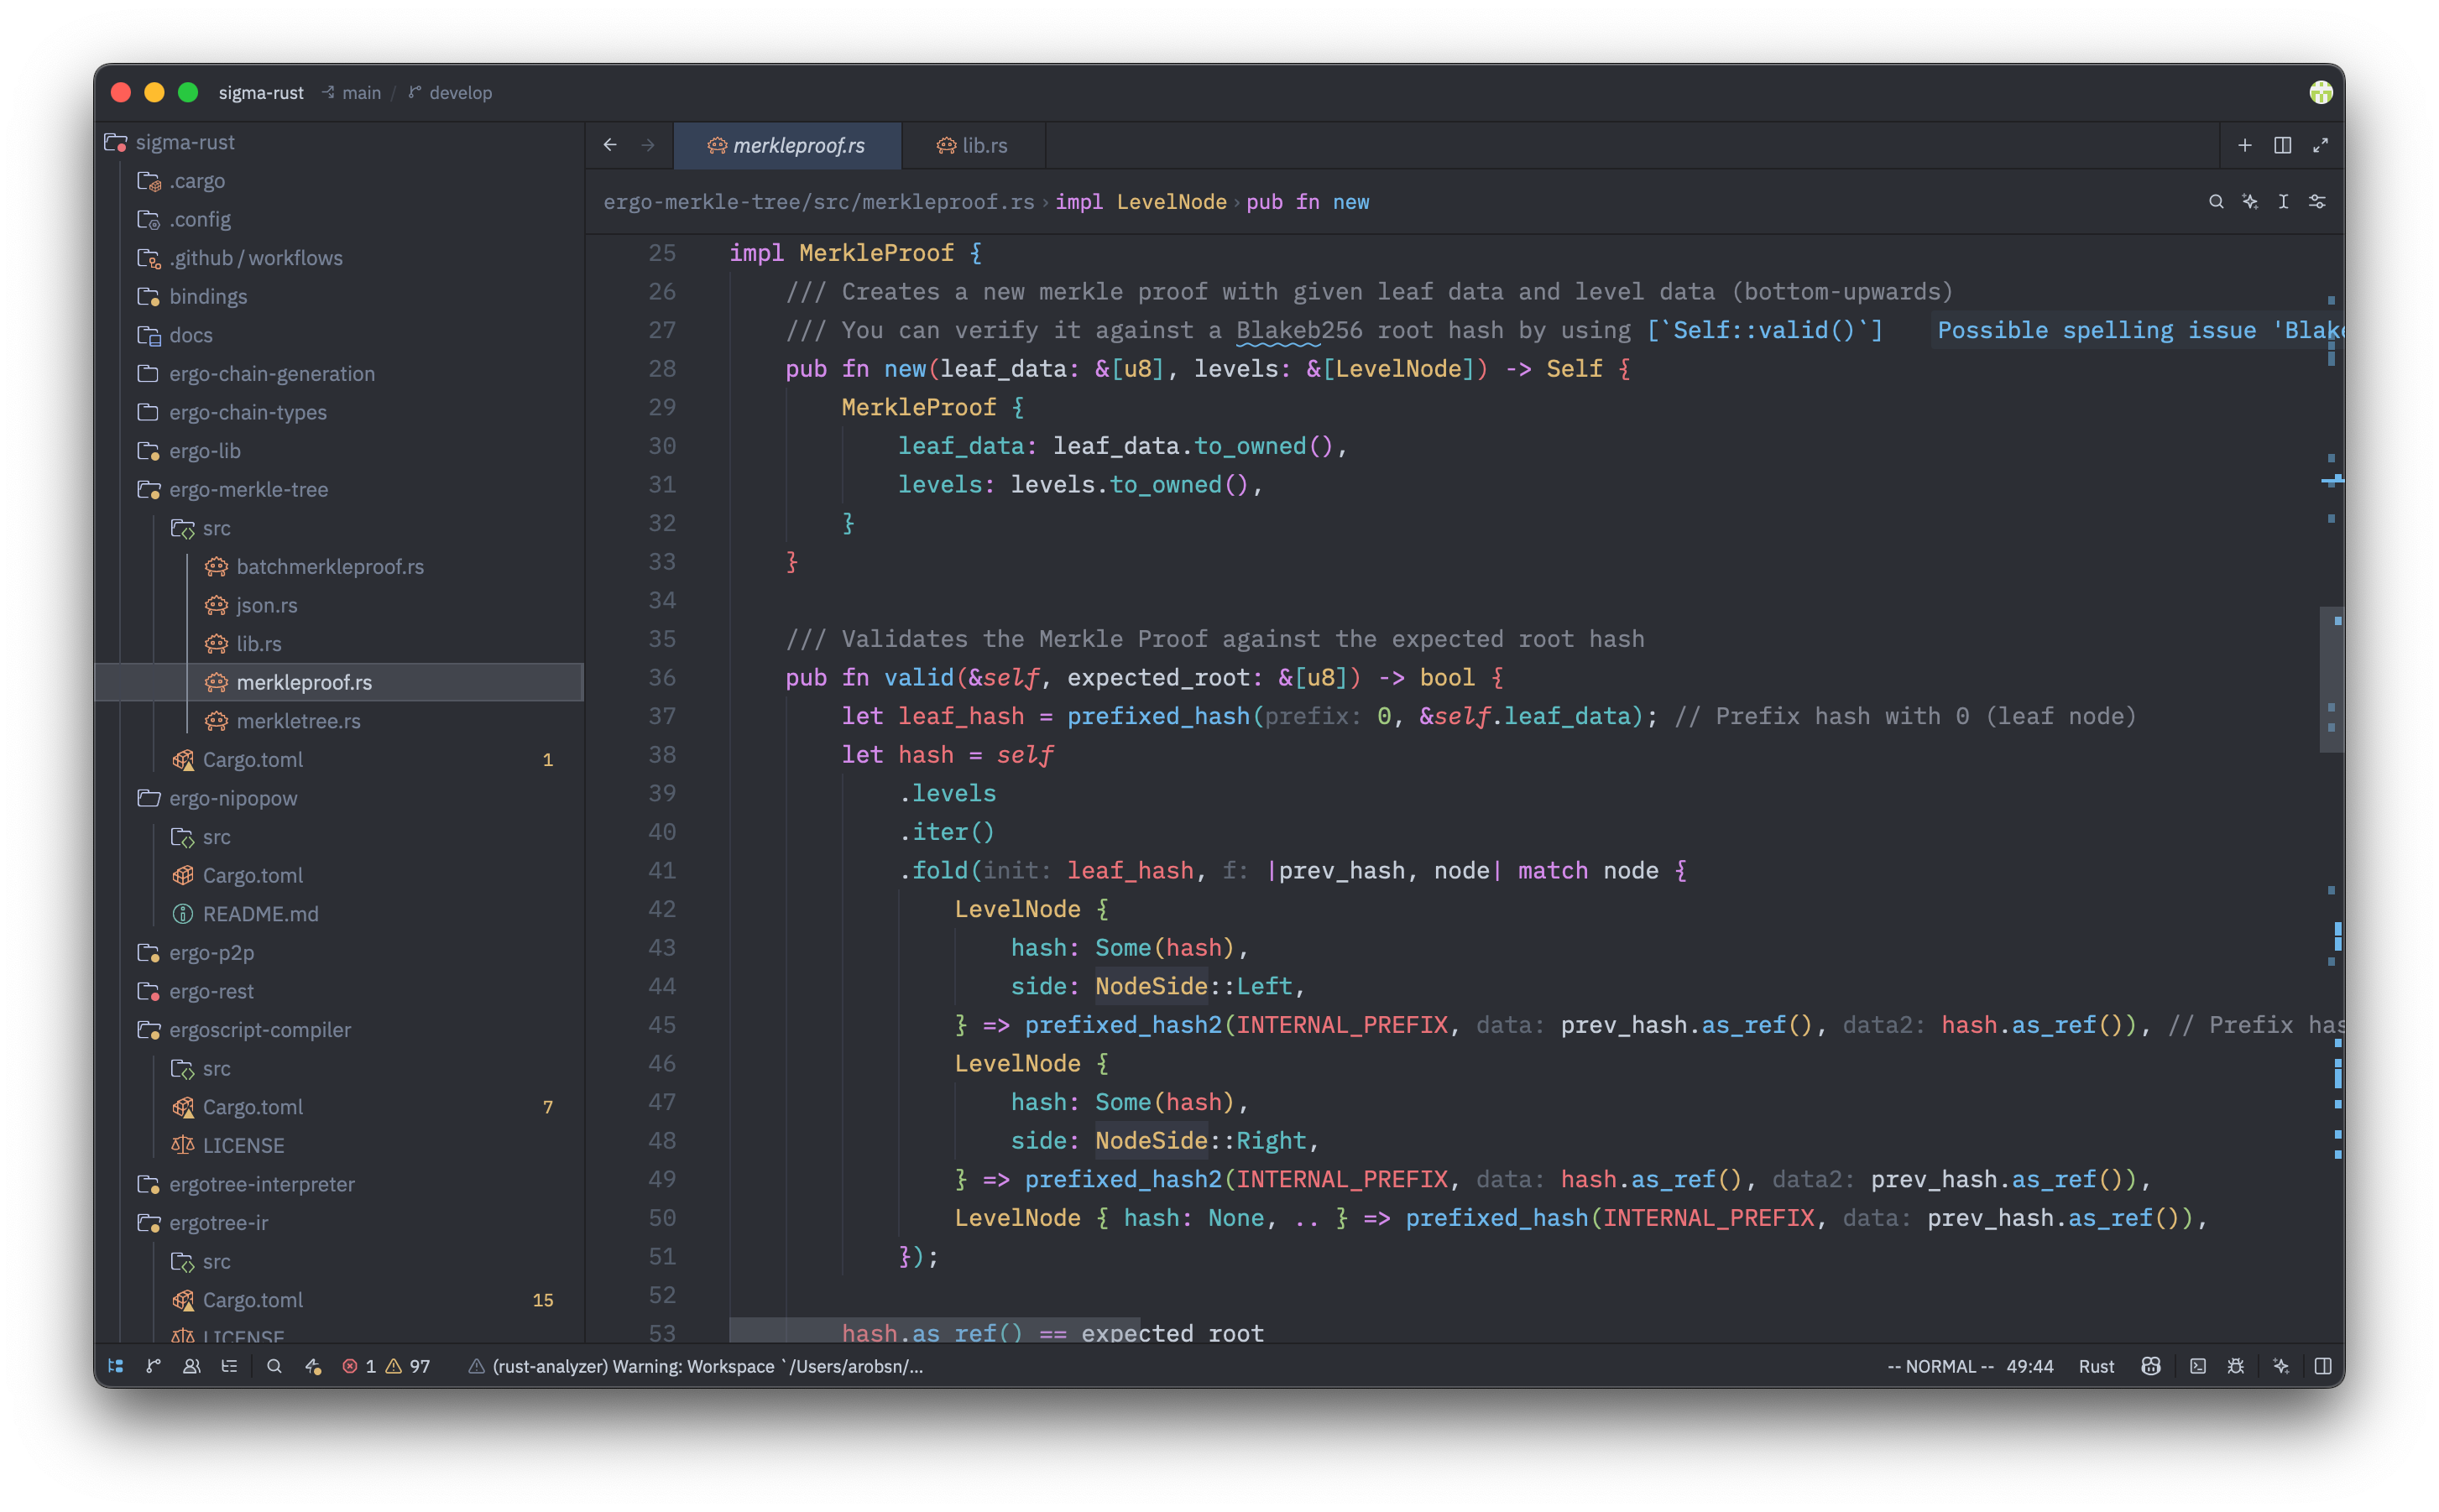Viewport: 2439px width, 1512px height.
Task: Click breadcrumb pub fn new
Action: tap(1307, 201)
